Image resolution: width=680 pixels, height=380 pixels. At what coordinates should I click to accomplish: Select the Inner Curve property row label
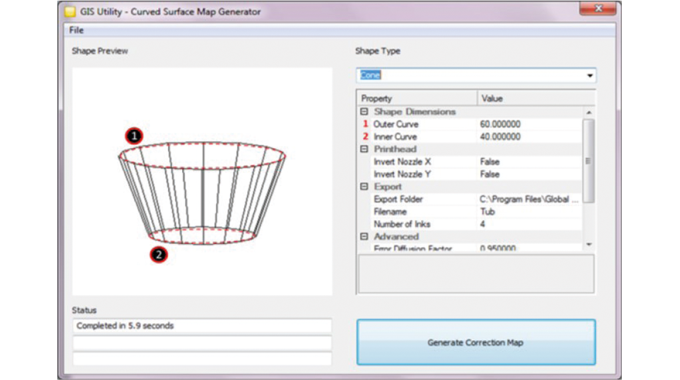(x=395, y=137)
